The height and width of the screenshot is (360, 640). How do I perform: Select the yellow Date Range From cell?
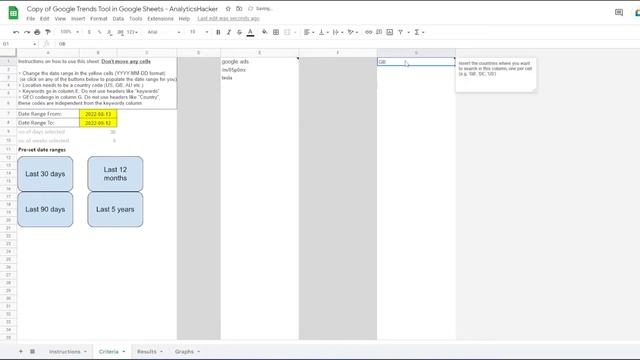click(x=98, y=114)
